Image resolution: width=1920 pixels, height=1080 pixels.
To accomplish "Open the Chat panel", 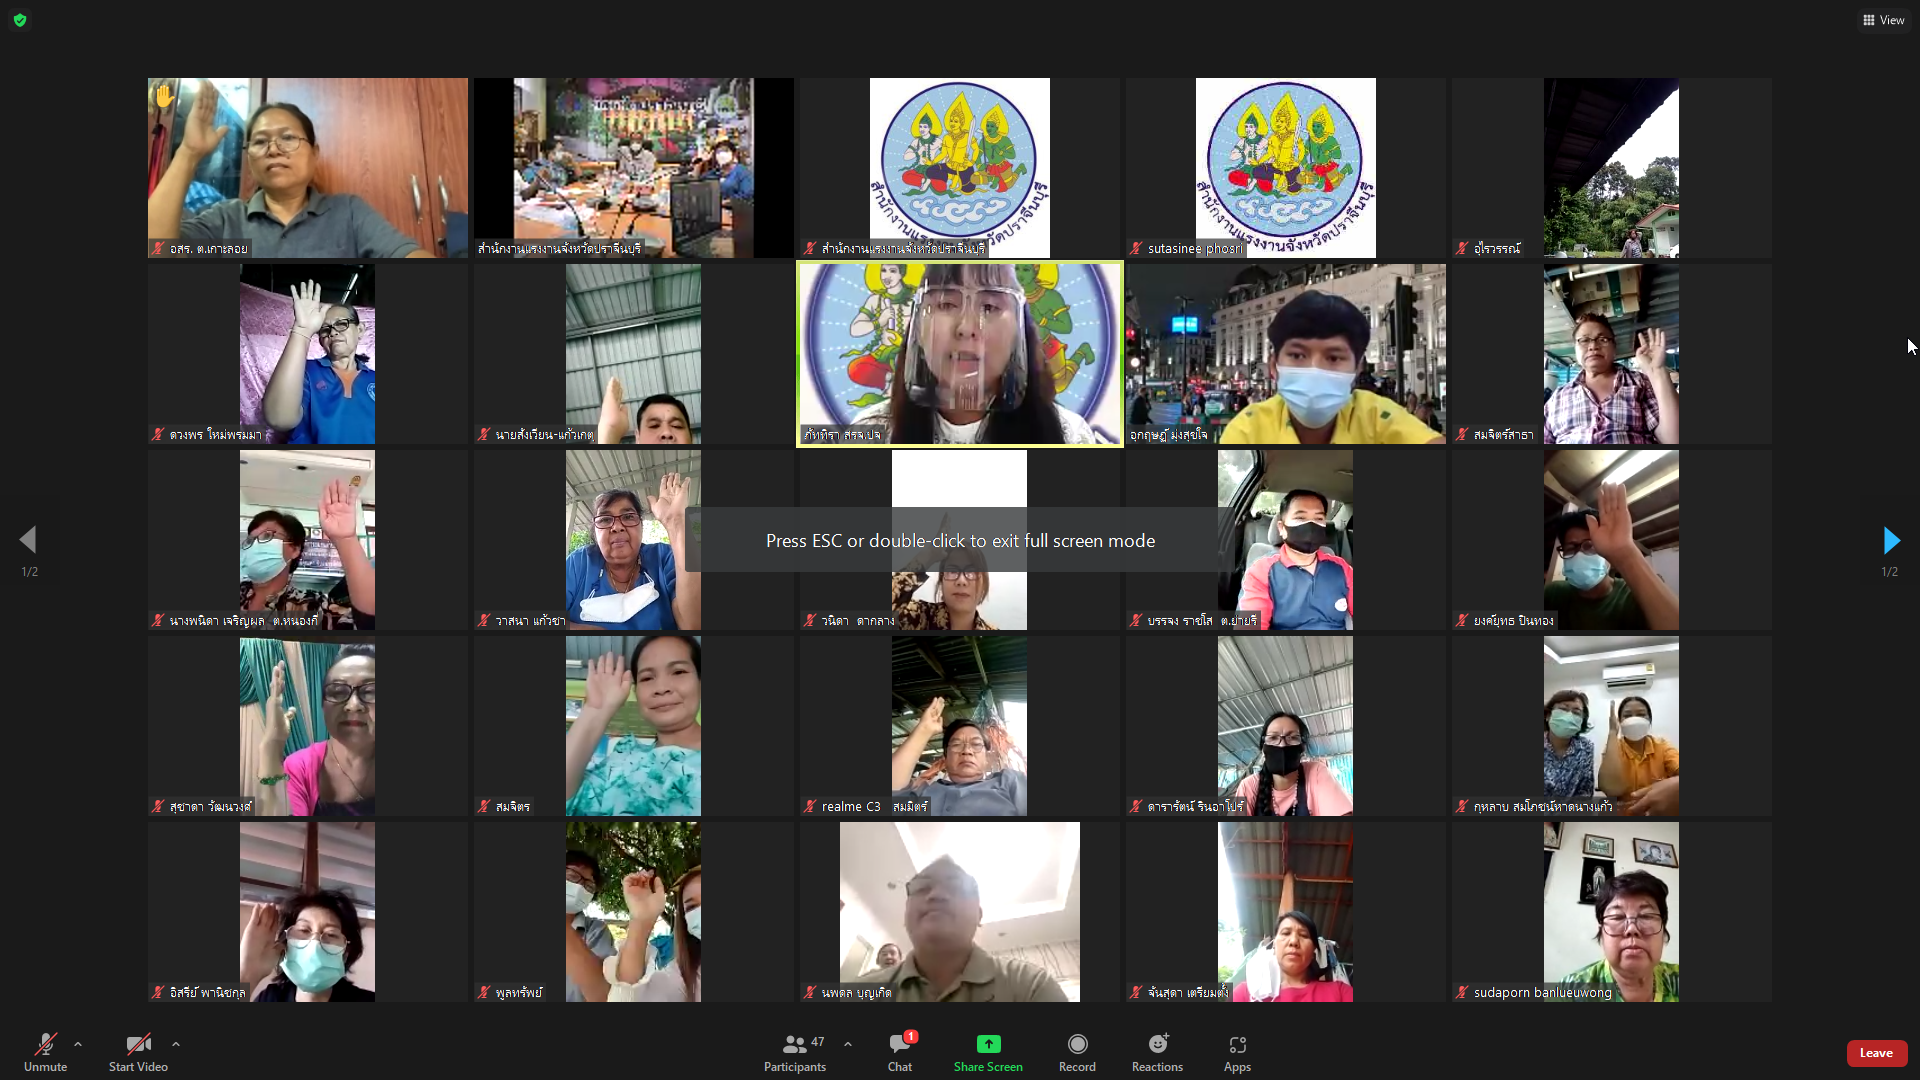I will coord(899,1052).
